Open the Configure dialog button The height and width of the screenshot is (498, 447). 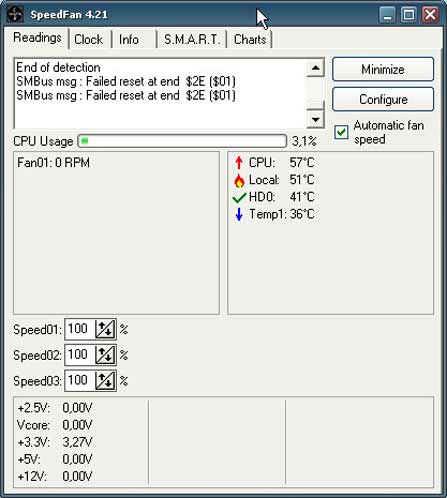coord(383,99)
